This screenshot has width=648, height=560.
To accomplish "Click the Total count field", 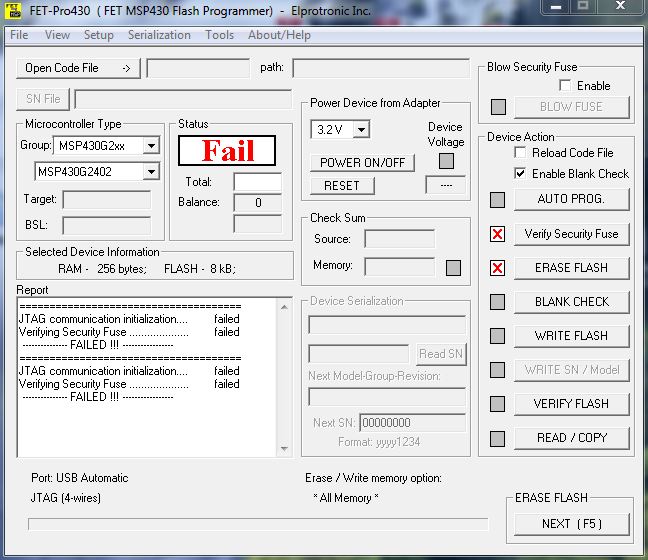I will pyautogui.click(x=257, y=182).
